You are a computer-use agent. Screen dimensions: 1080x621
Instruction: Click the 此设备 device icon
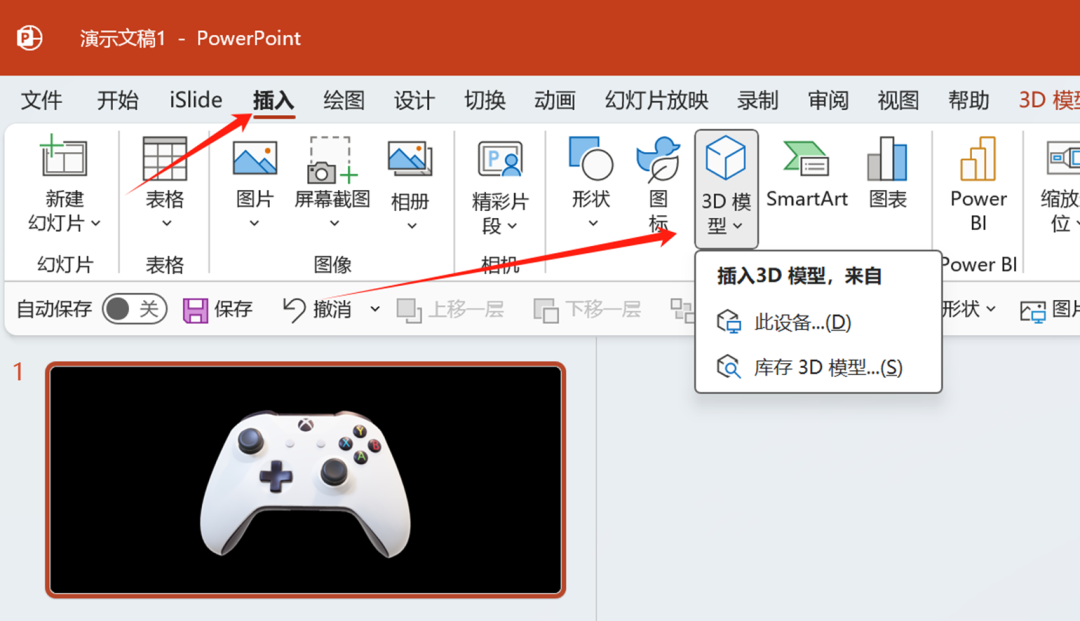tap(729, 322)
